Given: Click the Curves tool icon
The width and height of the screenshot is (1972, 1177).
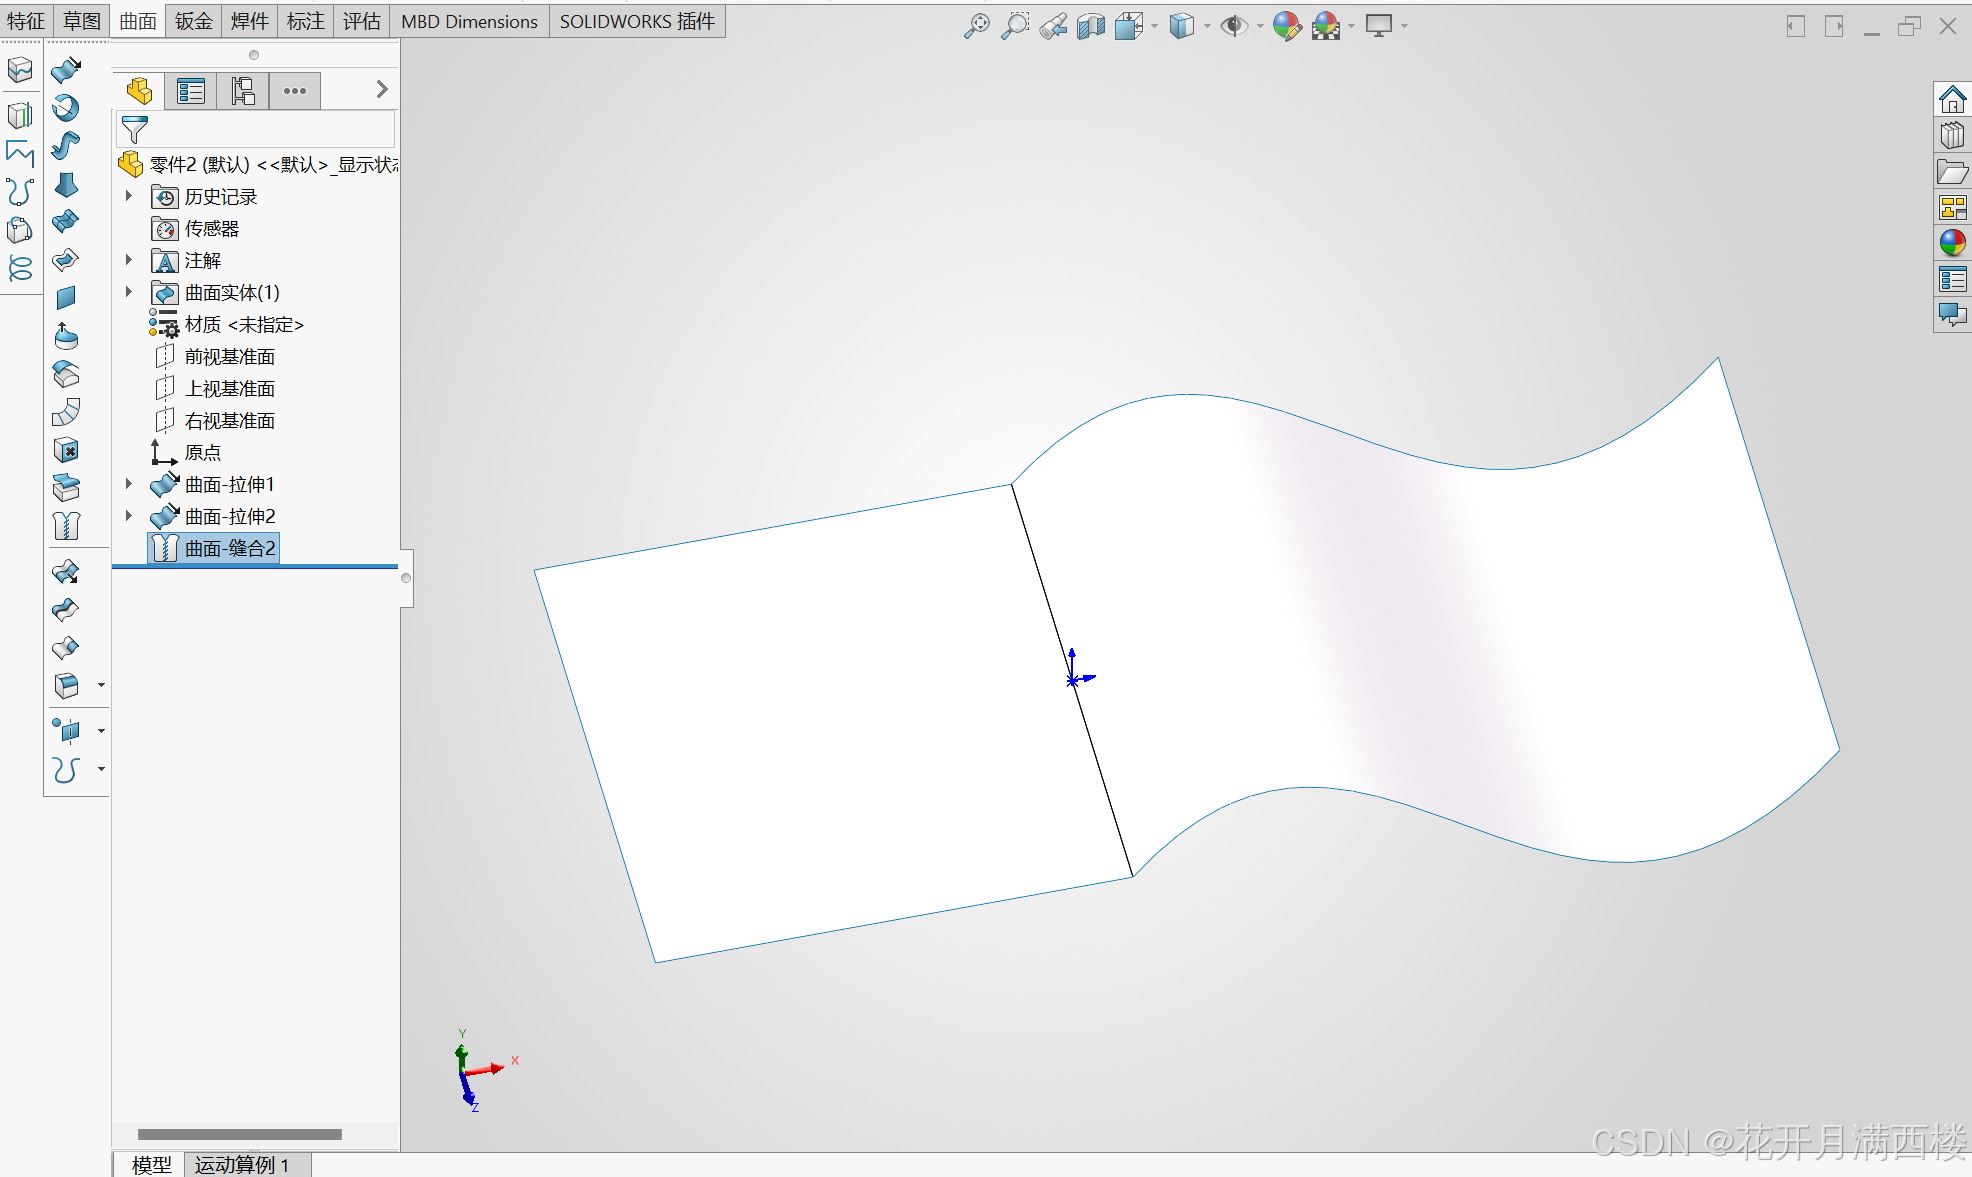Looking at the screenshot, I should coord(66,769).
